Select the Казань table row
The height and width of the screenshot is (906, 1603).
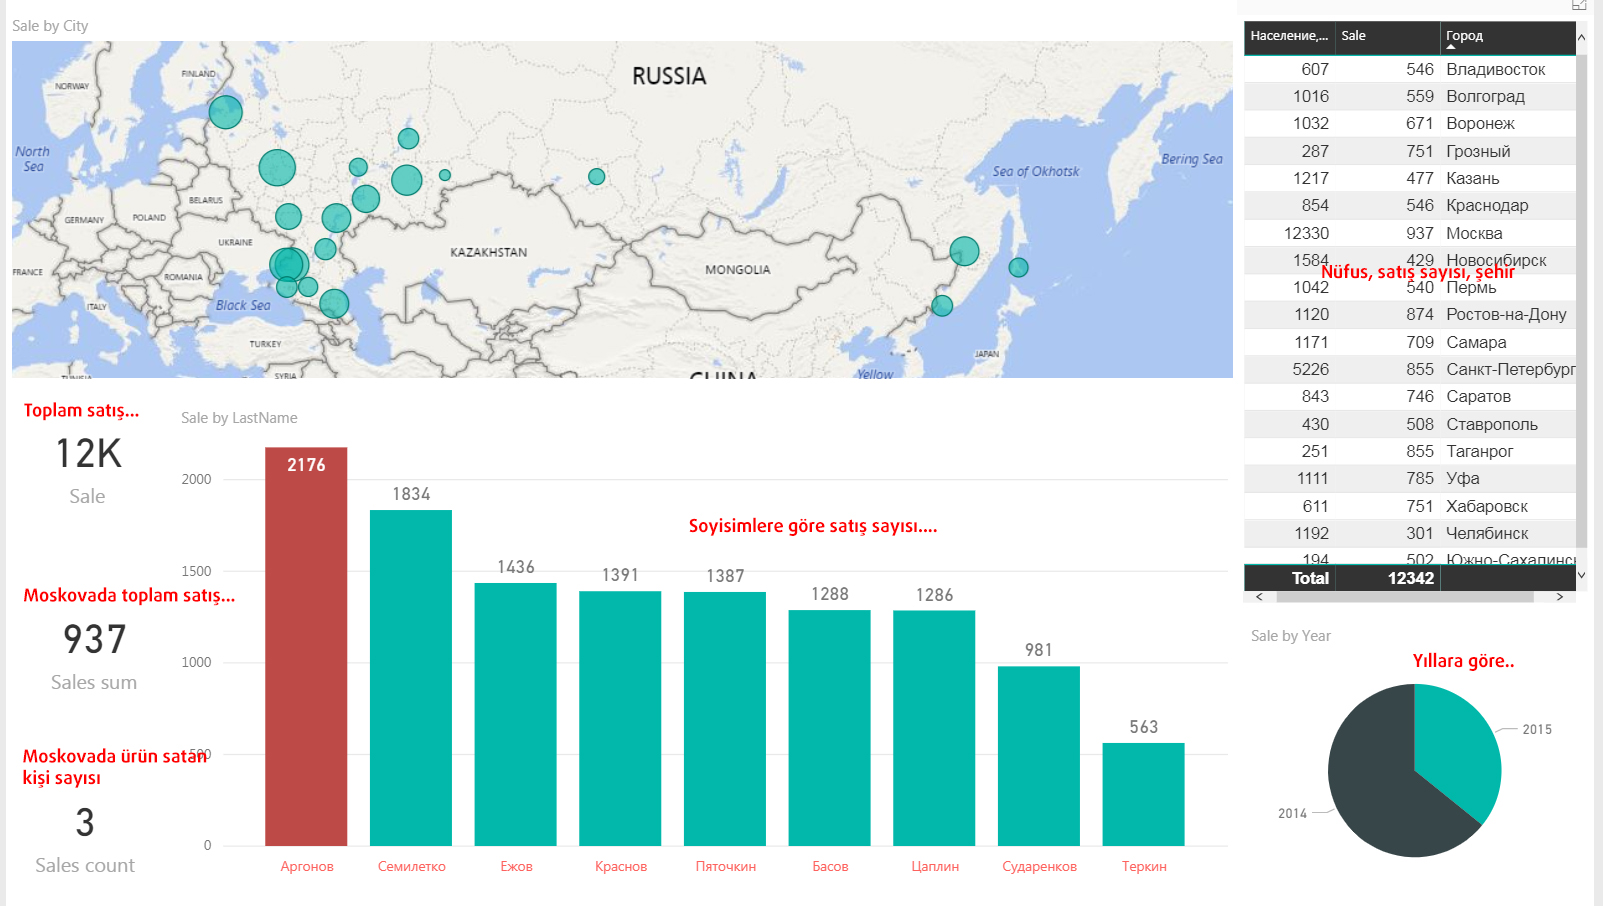click(x=1410, y=178)
